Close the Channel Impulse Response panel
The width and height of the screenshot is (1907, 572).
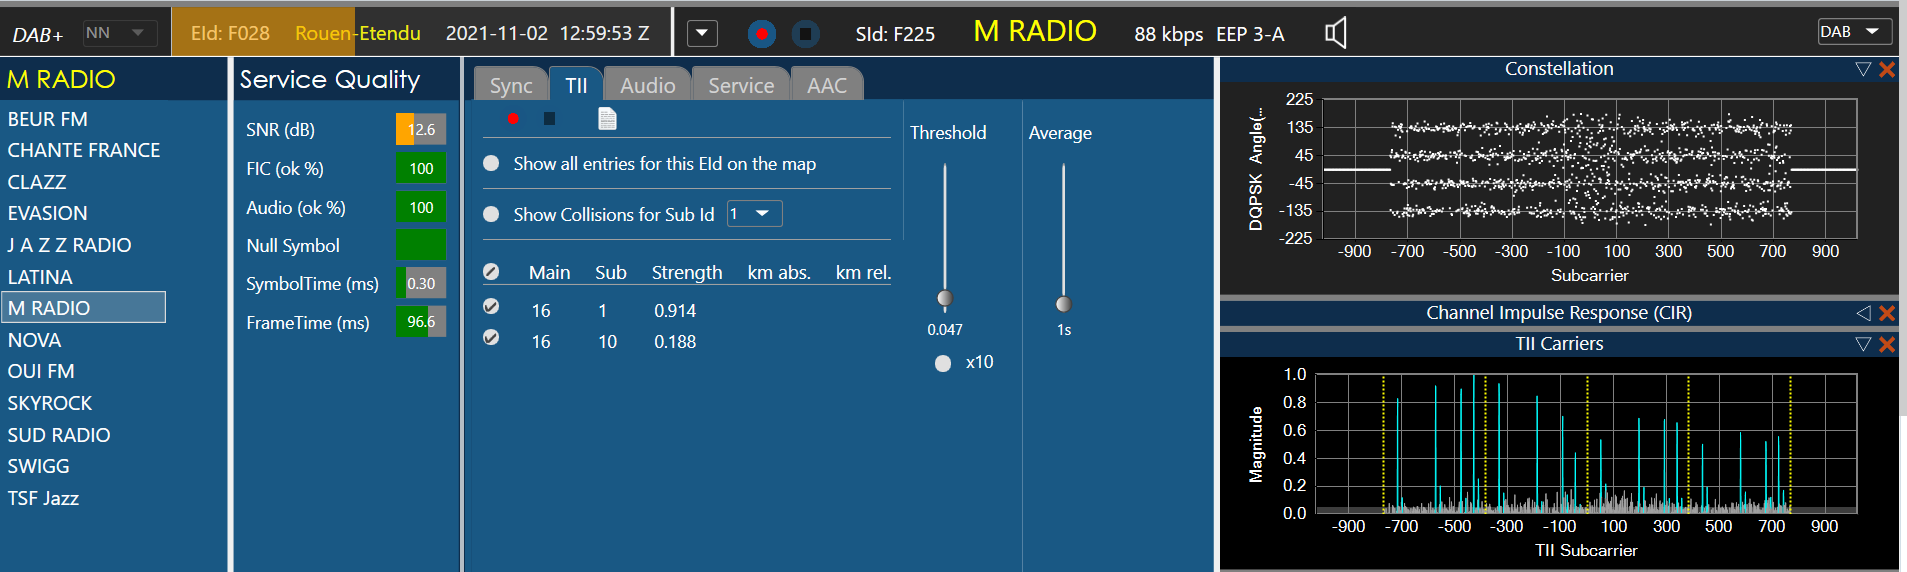1887,313
